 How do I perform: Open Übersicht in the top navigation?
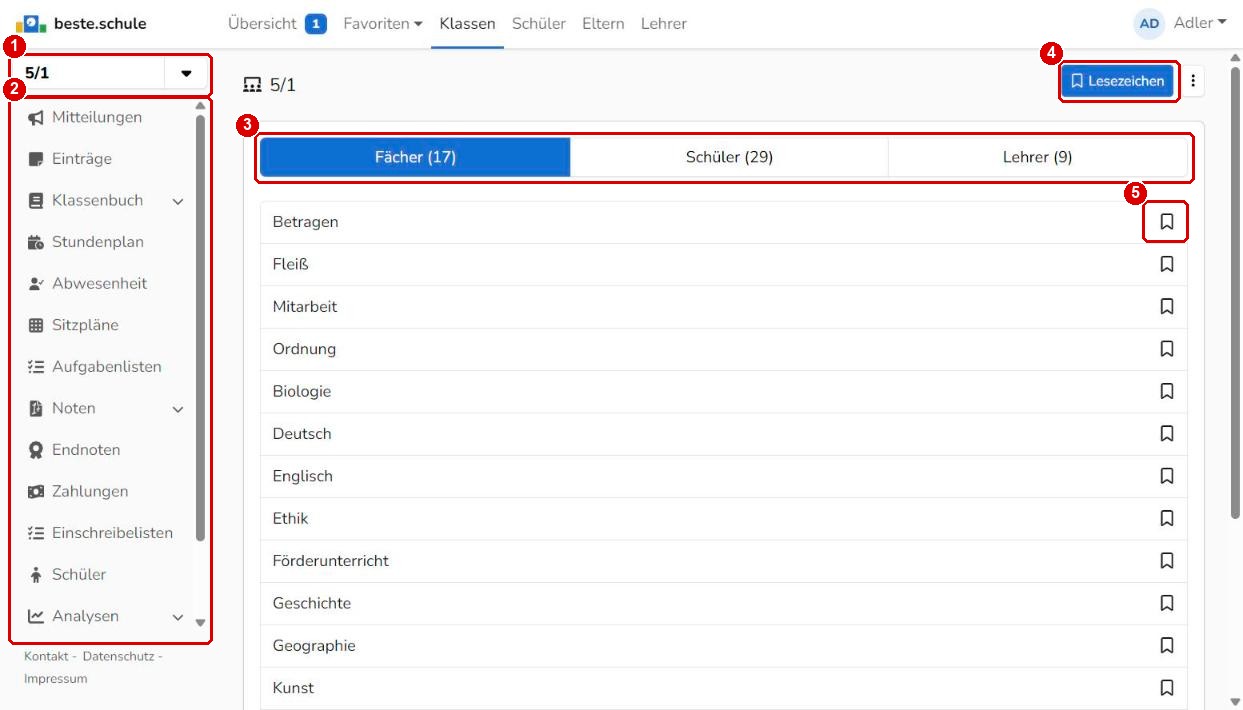click(261, 23)
